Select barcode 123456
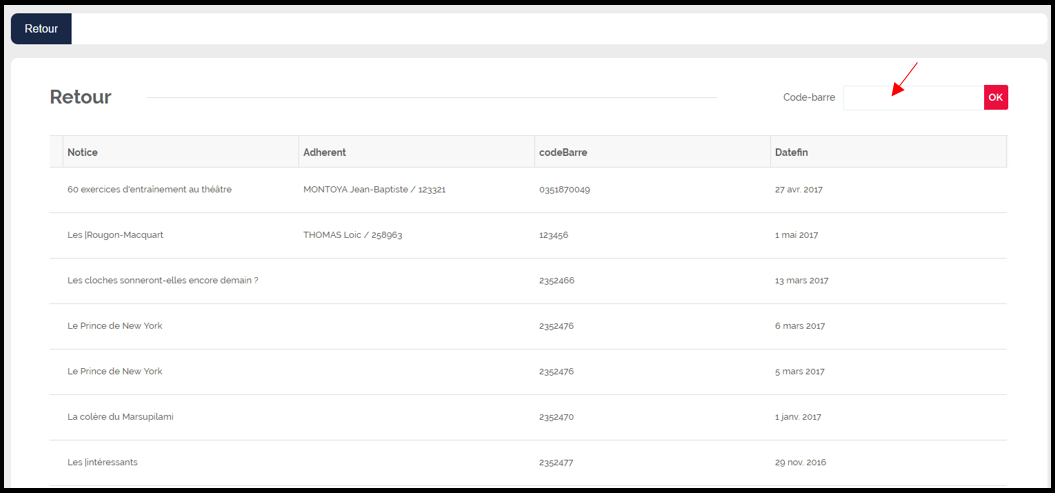The height and width of the screenshot is (493, 1055). 554,235
